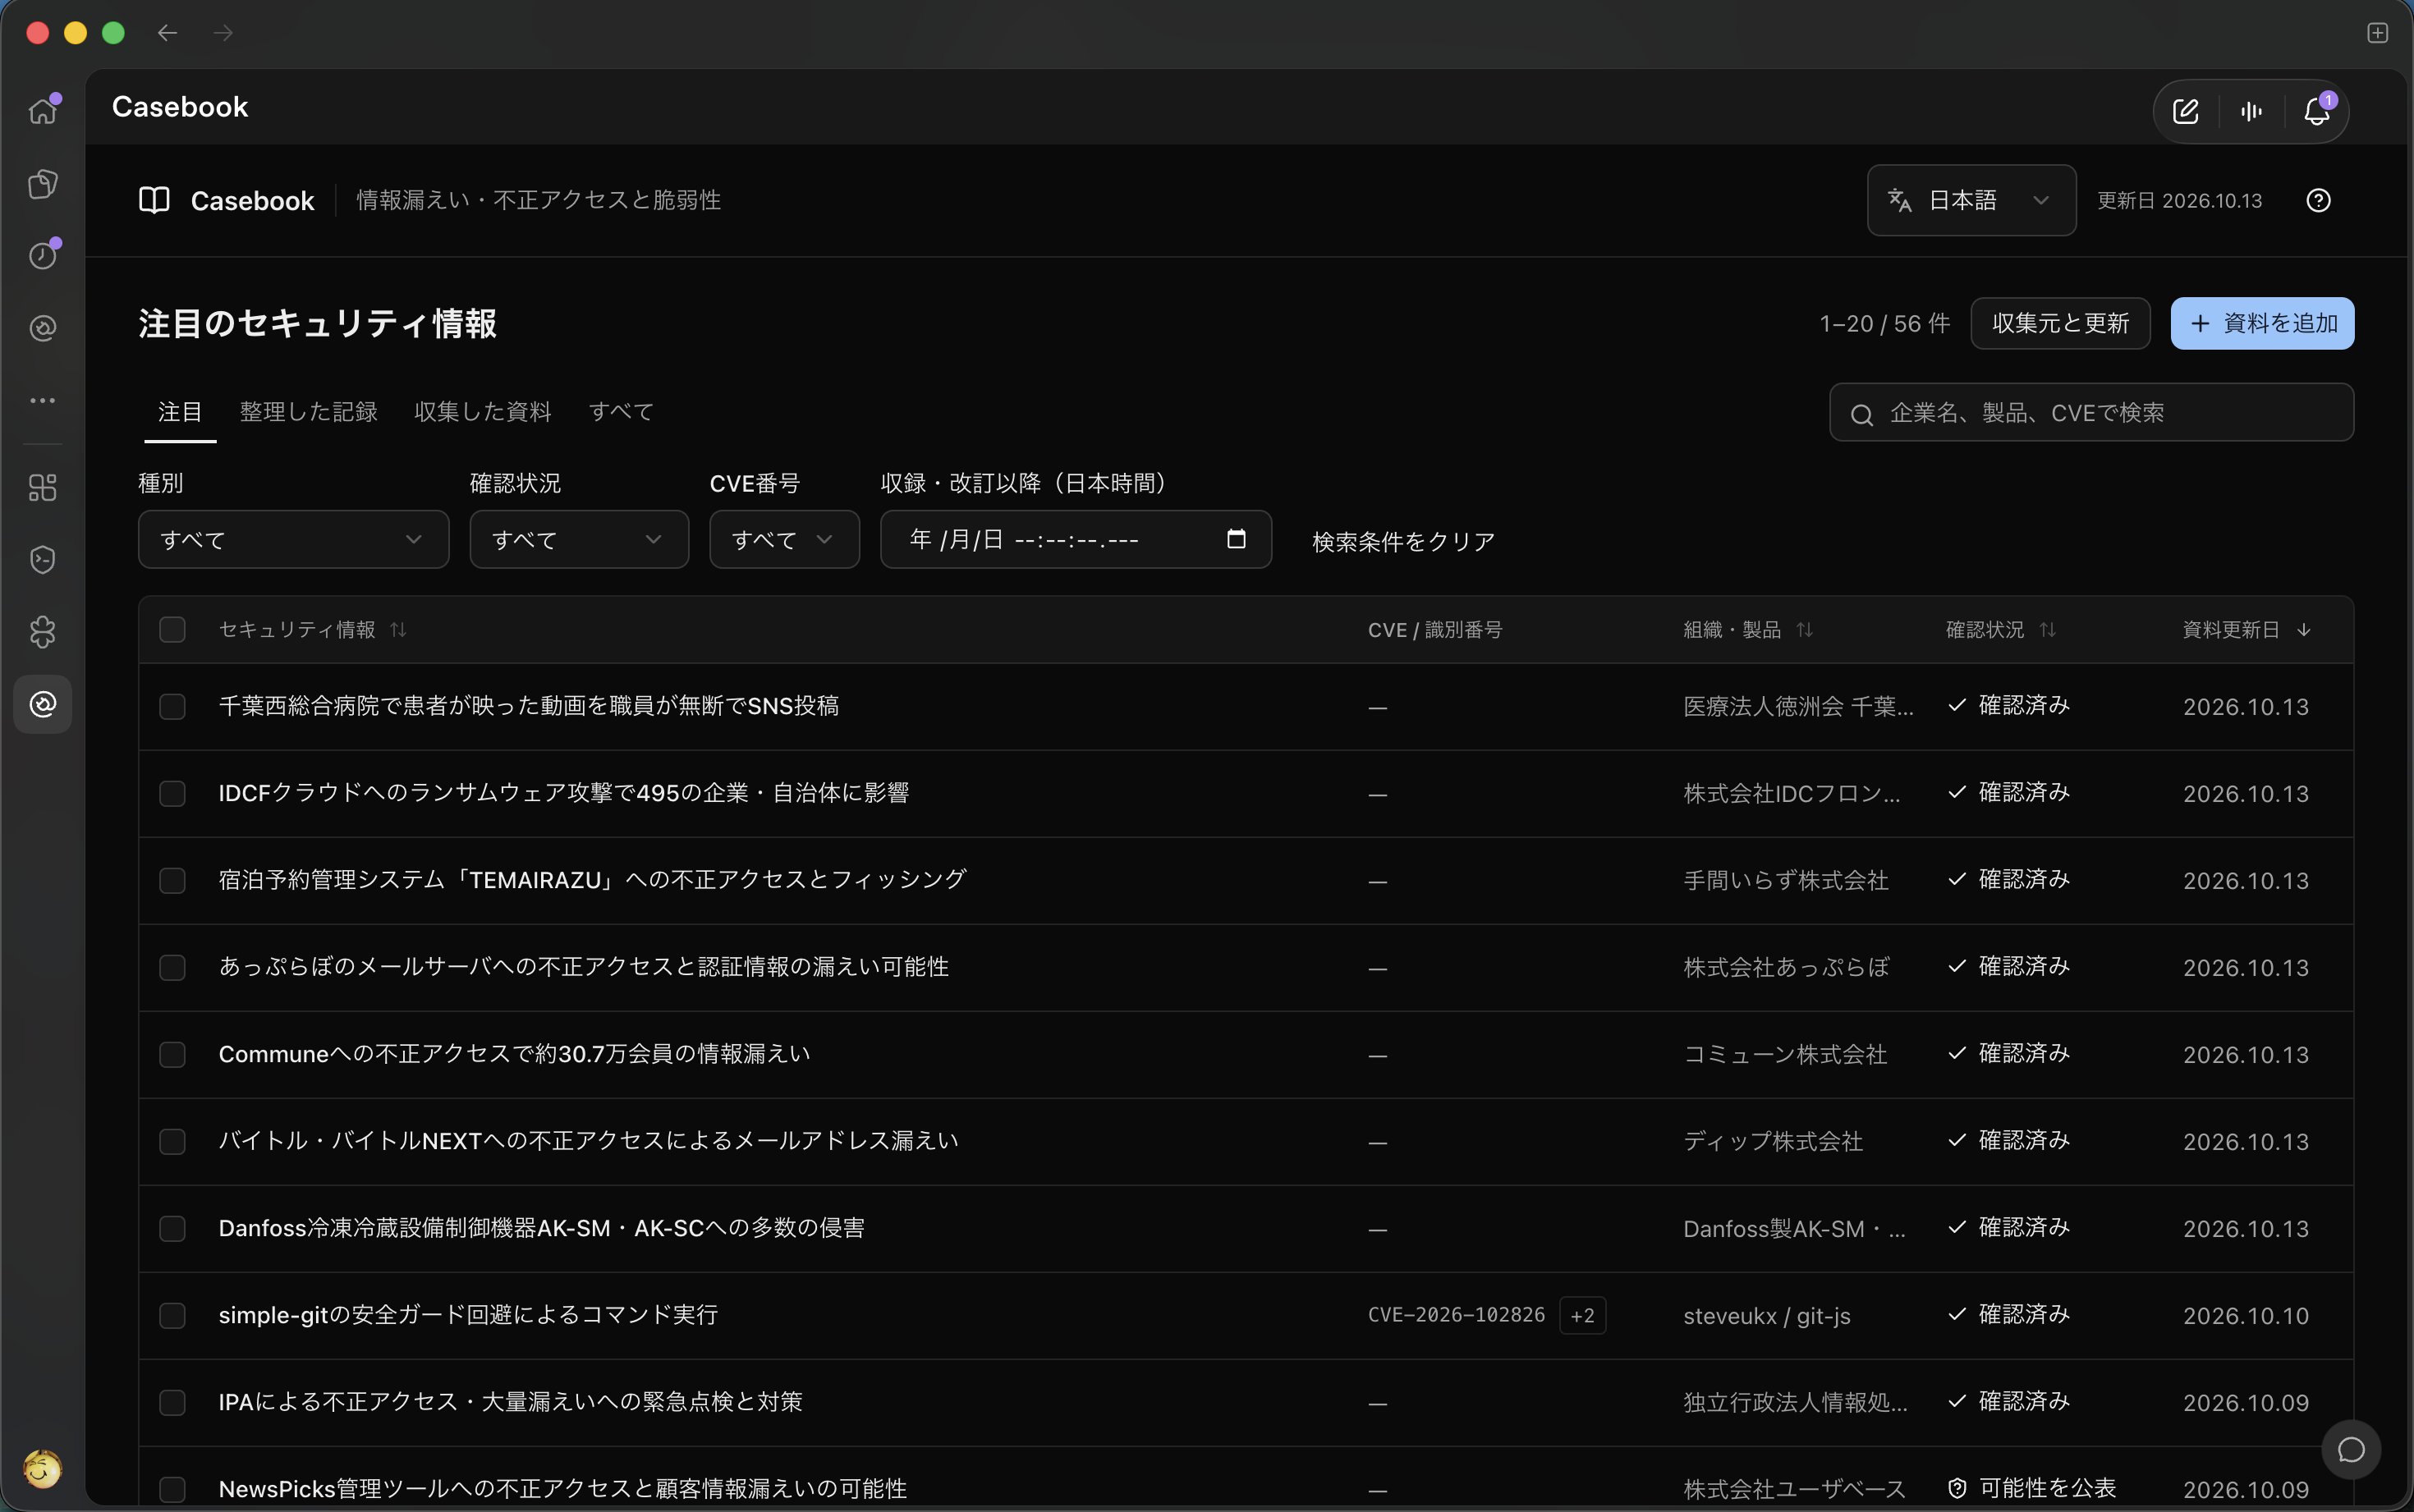The width and height of the screenshot is (2414, 1512).
Task: Sort by セキュリティ情報 column arrows
Action: coord(398,629)
